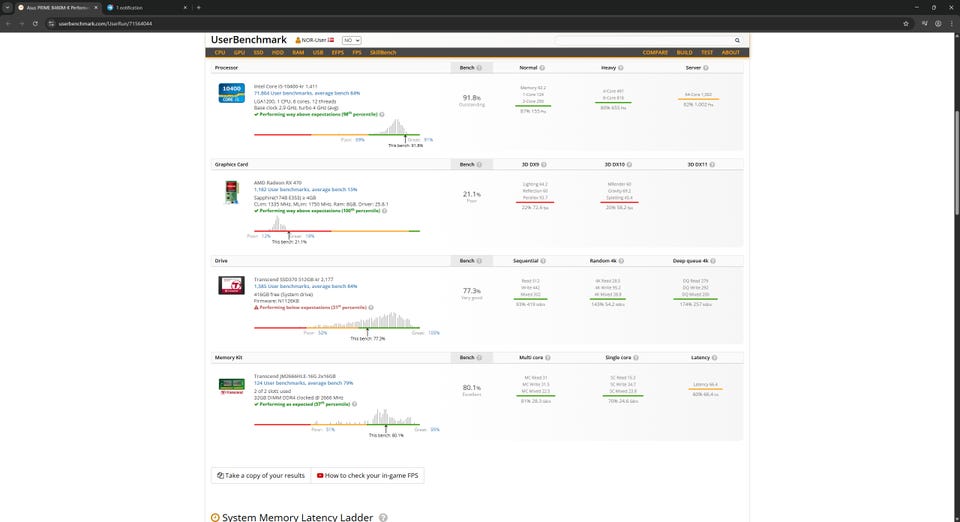Open the help icon next to Multi core

point(548,358)
